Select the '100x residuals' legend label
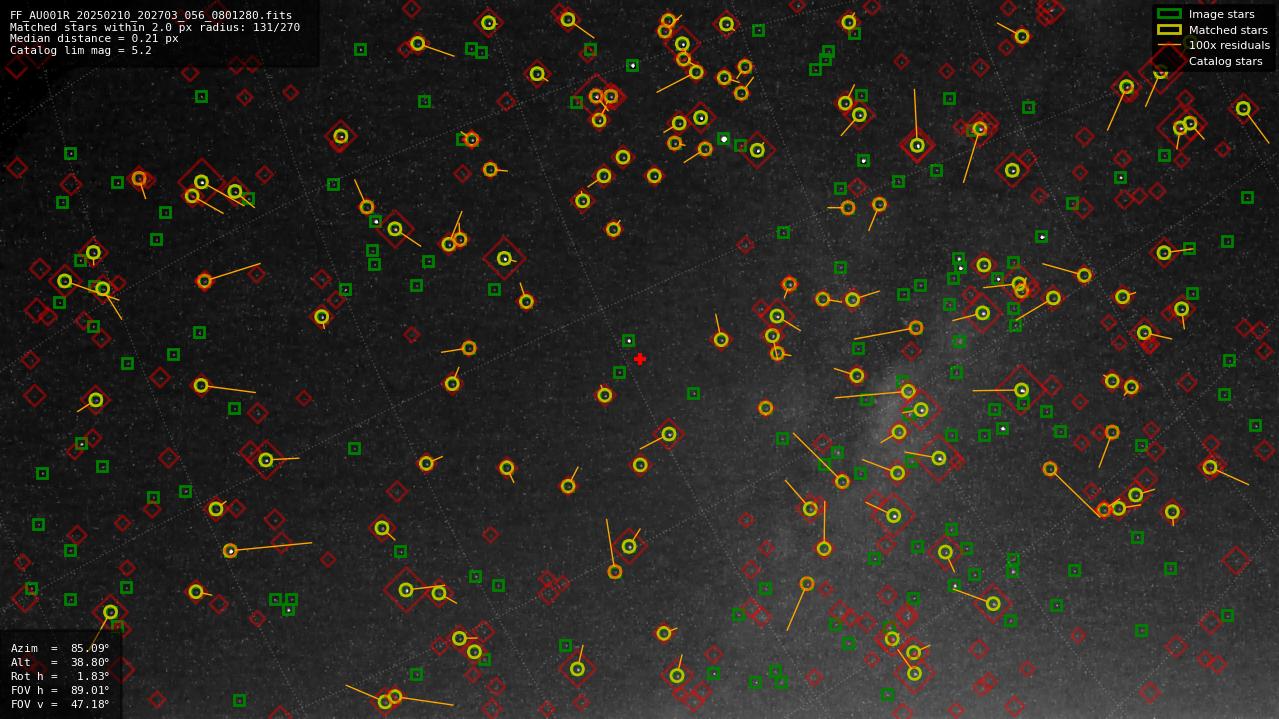This screenshot has height=719, width=1279. pyautogui.click(x=1229, y=45)
